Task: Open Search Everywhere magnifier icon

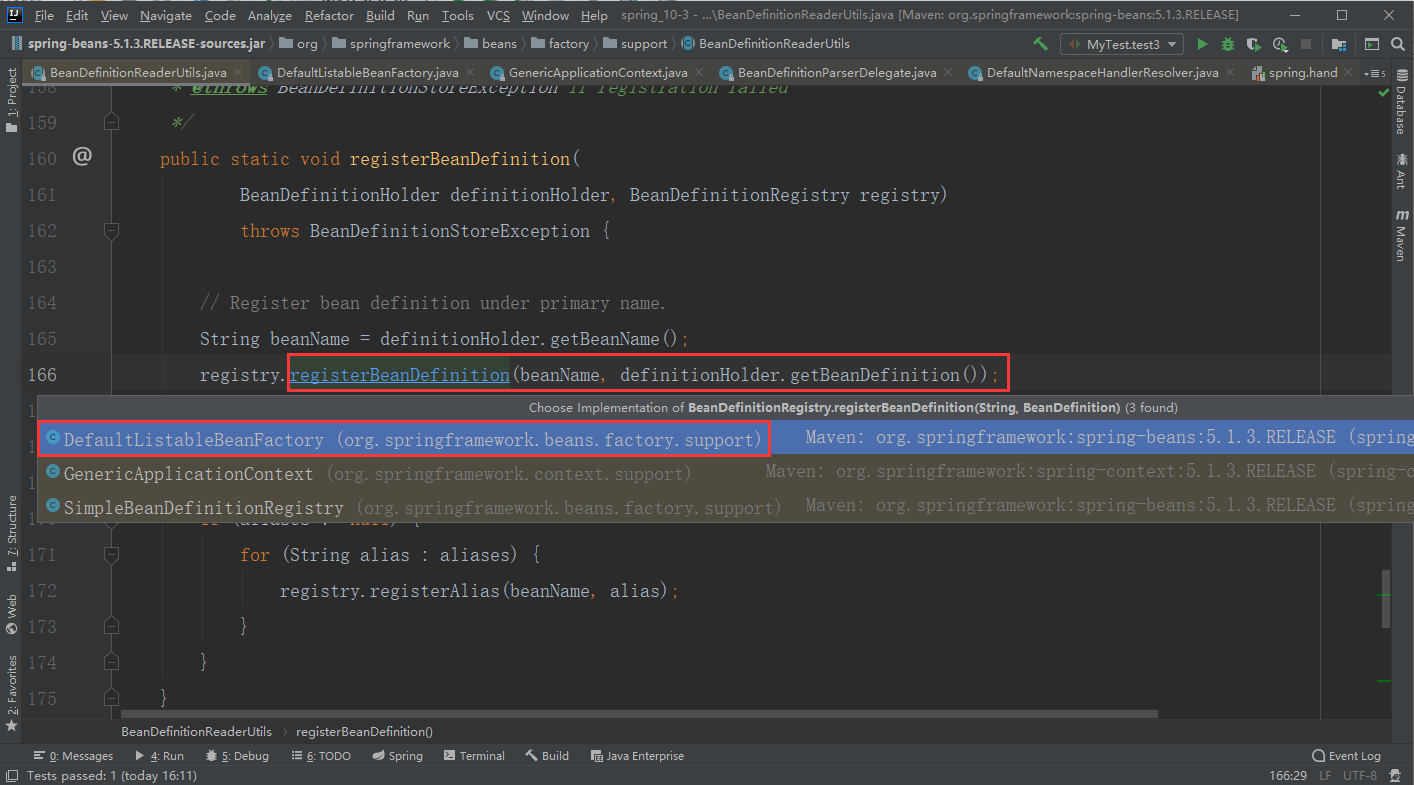Action: [x=1398, y=44]
